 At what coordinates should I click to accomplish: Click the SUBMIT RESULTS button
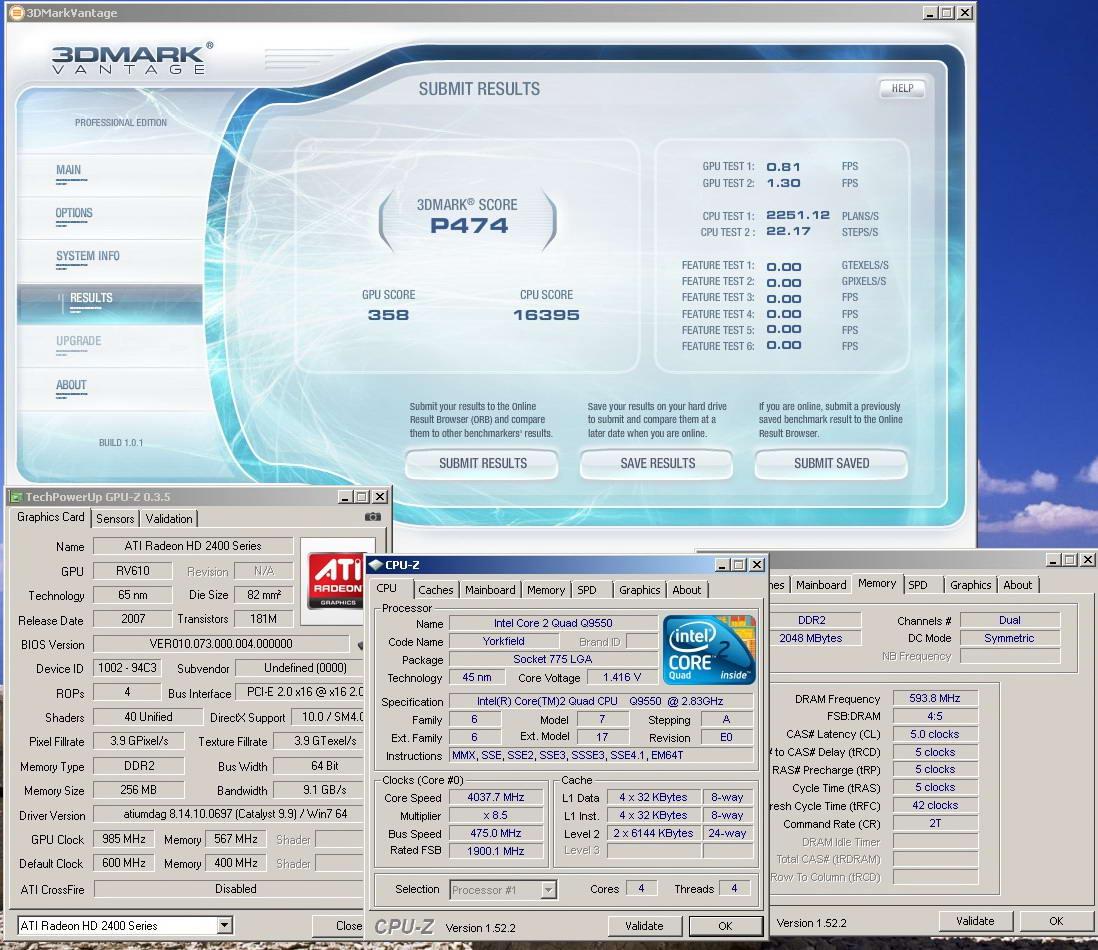click(x=482, y=463)
